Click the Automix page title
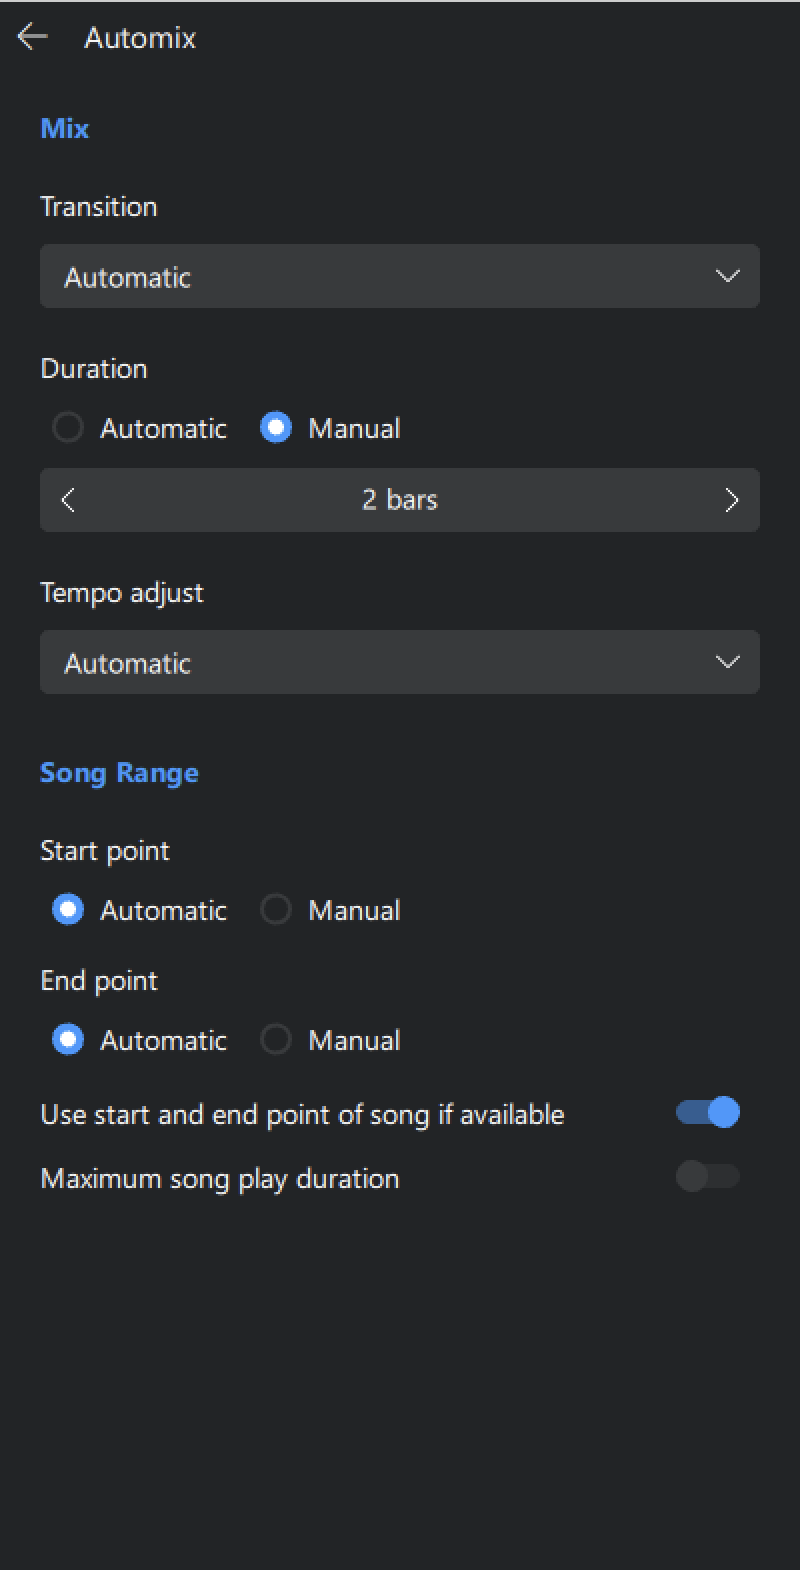Image resolution: width=800 pixels, height=1570 pixels. [140, 38]
